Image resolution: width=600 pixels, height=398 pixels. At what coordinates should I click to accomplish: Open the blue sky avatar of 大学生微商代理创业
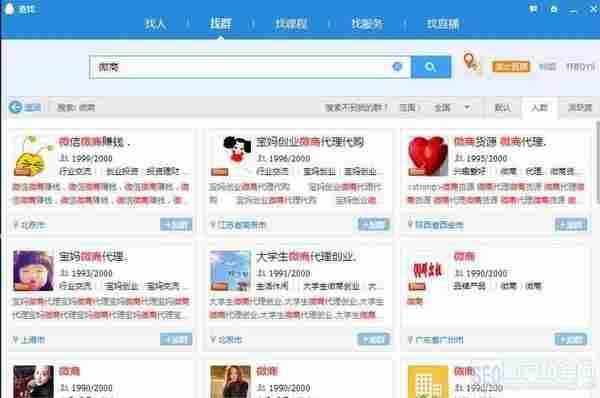[x=231, y=271]
